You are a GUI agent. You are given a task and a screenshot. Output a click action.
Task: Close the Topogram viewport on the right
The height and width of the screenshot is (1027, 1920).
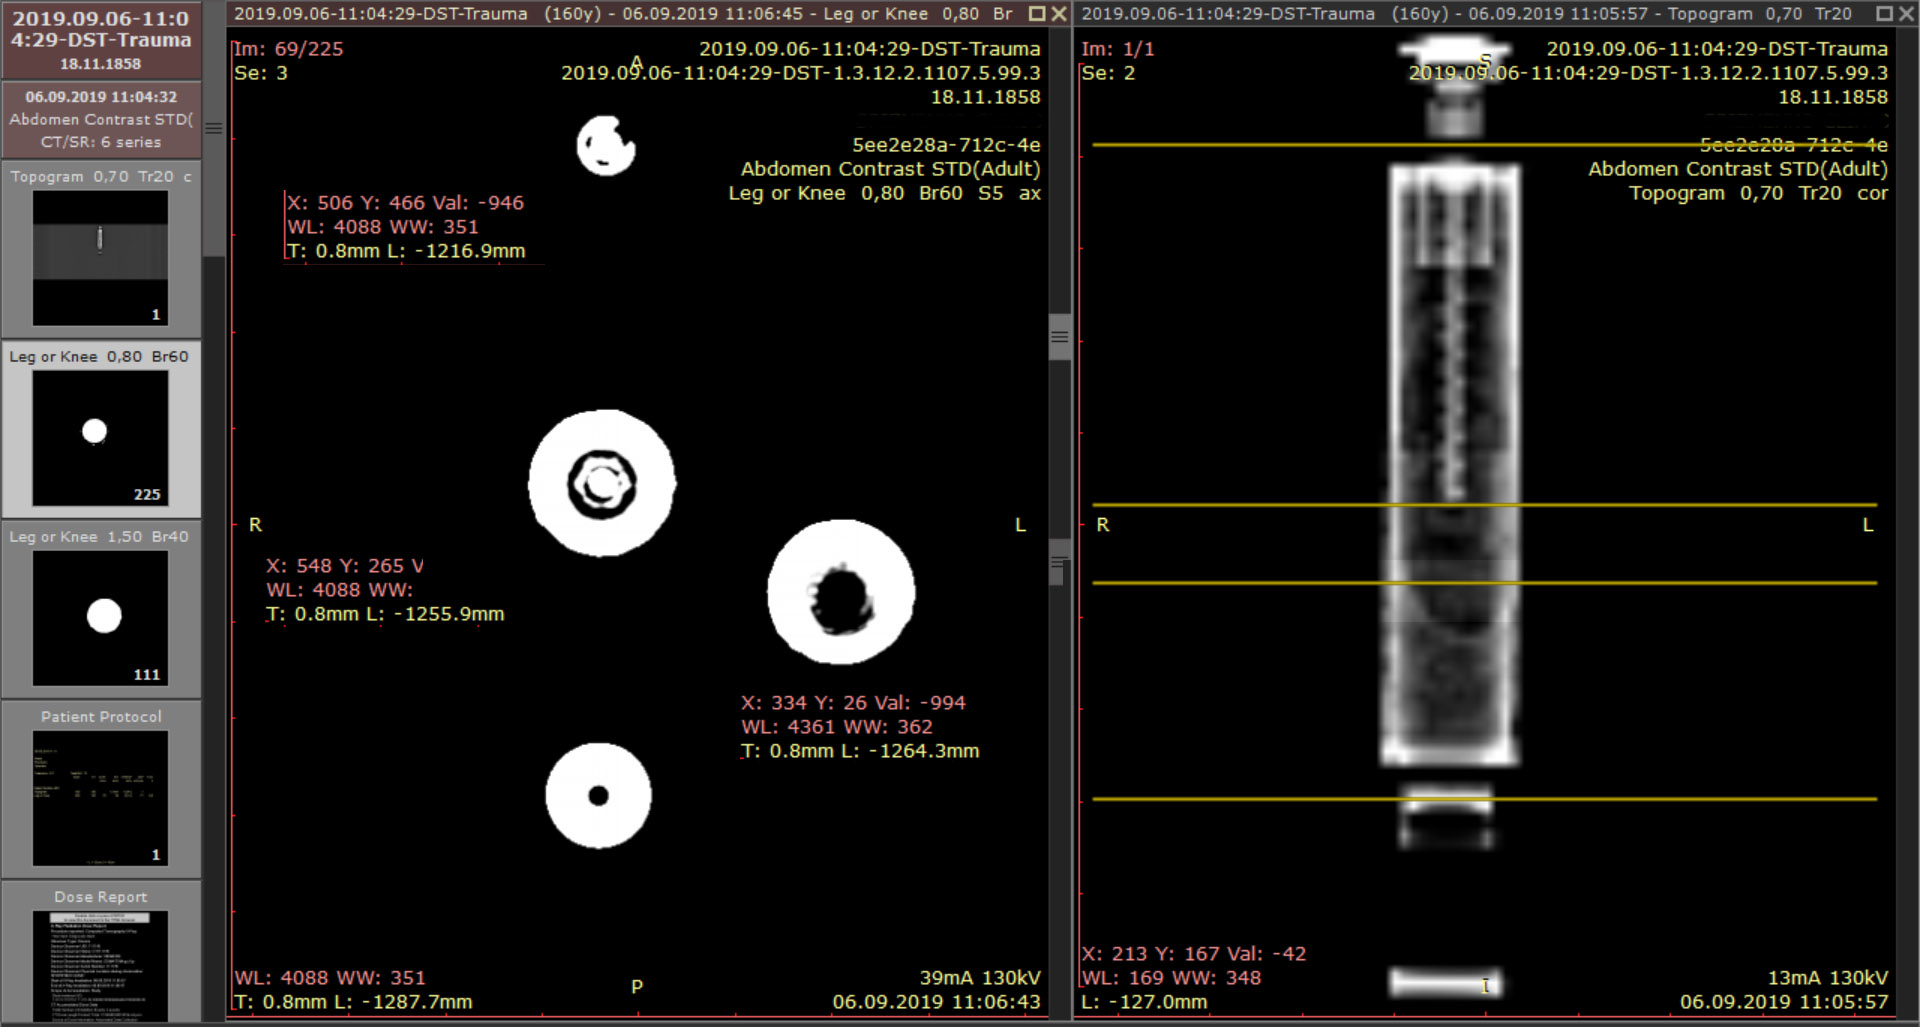(x=1906, y=14)
